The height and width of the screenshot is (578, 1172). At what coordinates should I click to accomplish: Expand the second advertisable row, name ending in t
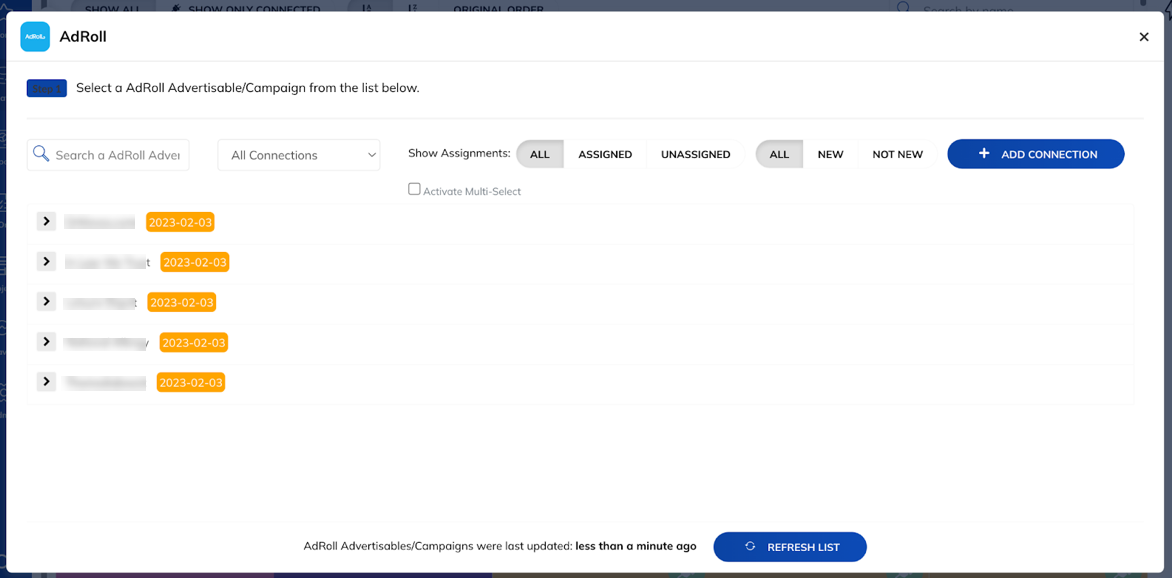point(46,262)
